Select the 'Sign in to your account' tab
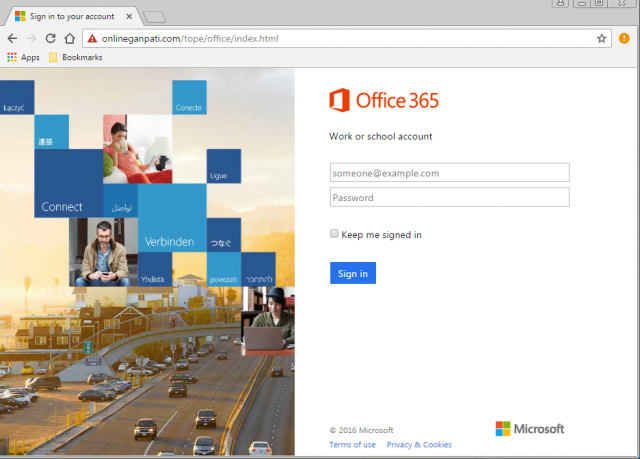The height and width of the screenshot is (459, 640). [71, 16]
